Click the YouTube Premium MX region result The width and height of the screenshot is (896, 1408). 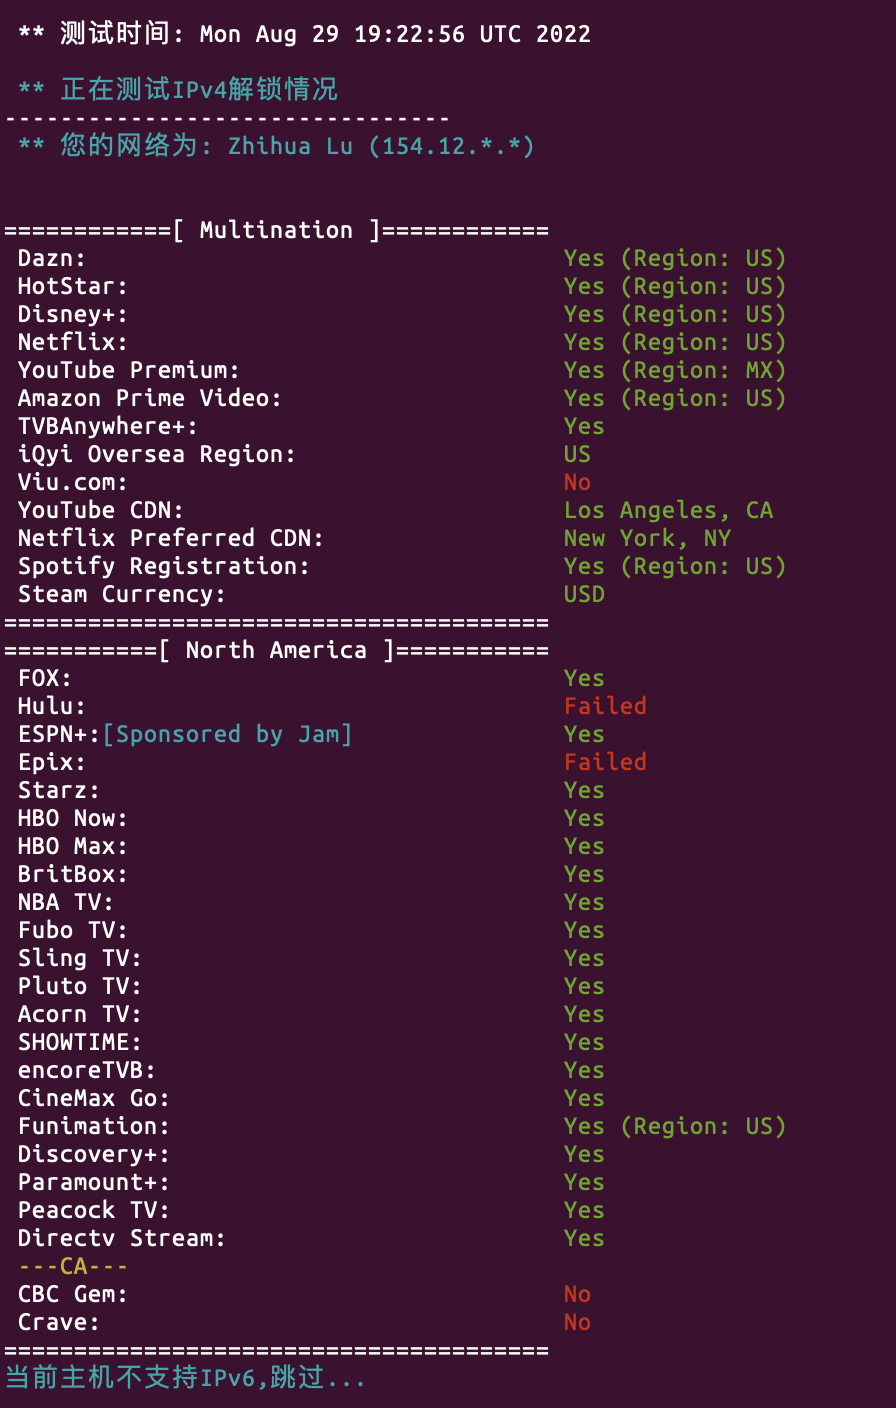[674, 370]
